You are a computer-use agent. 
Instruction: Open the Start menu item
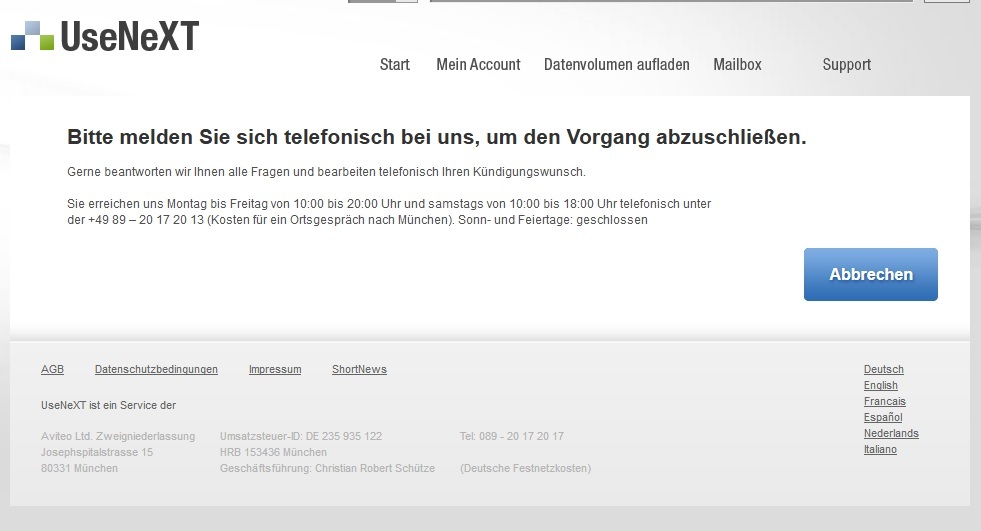395,64
